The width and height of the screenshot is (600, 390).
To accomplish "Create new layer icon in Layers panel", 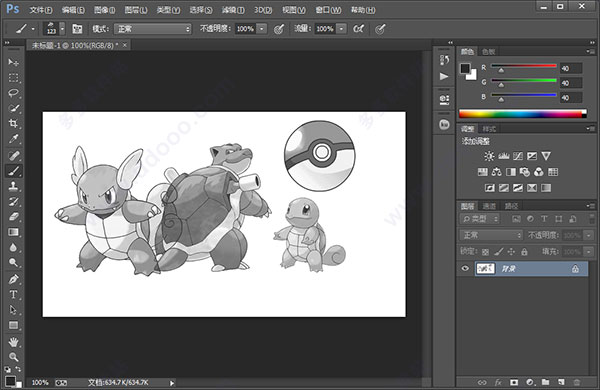I will coord(561,382).
